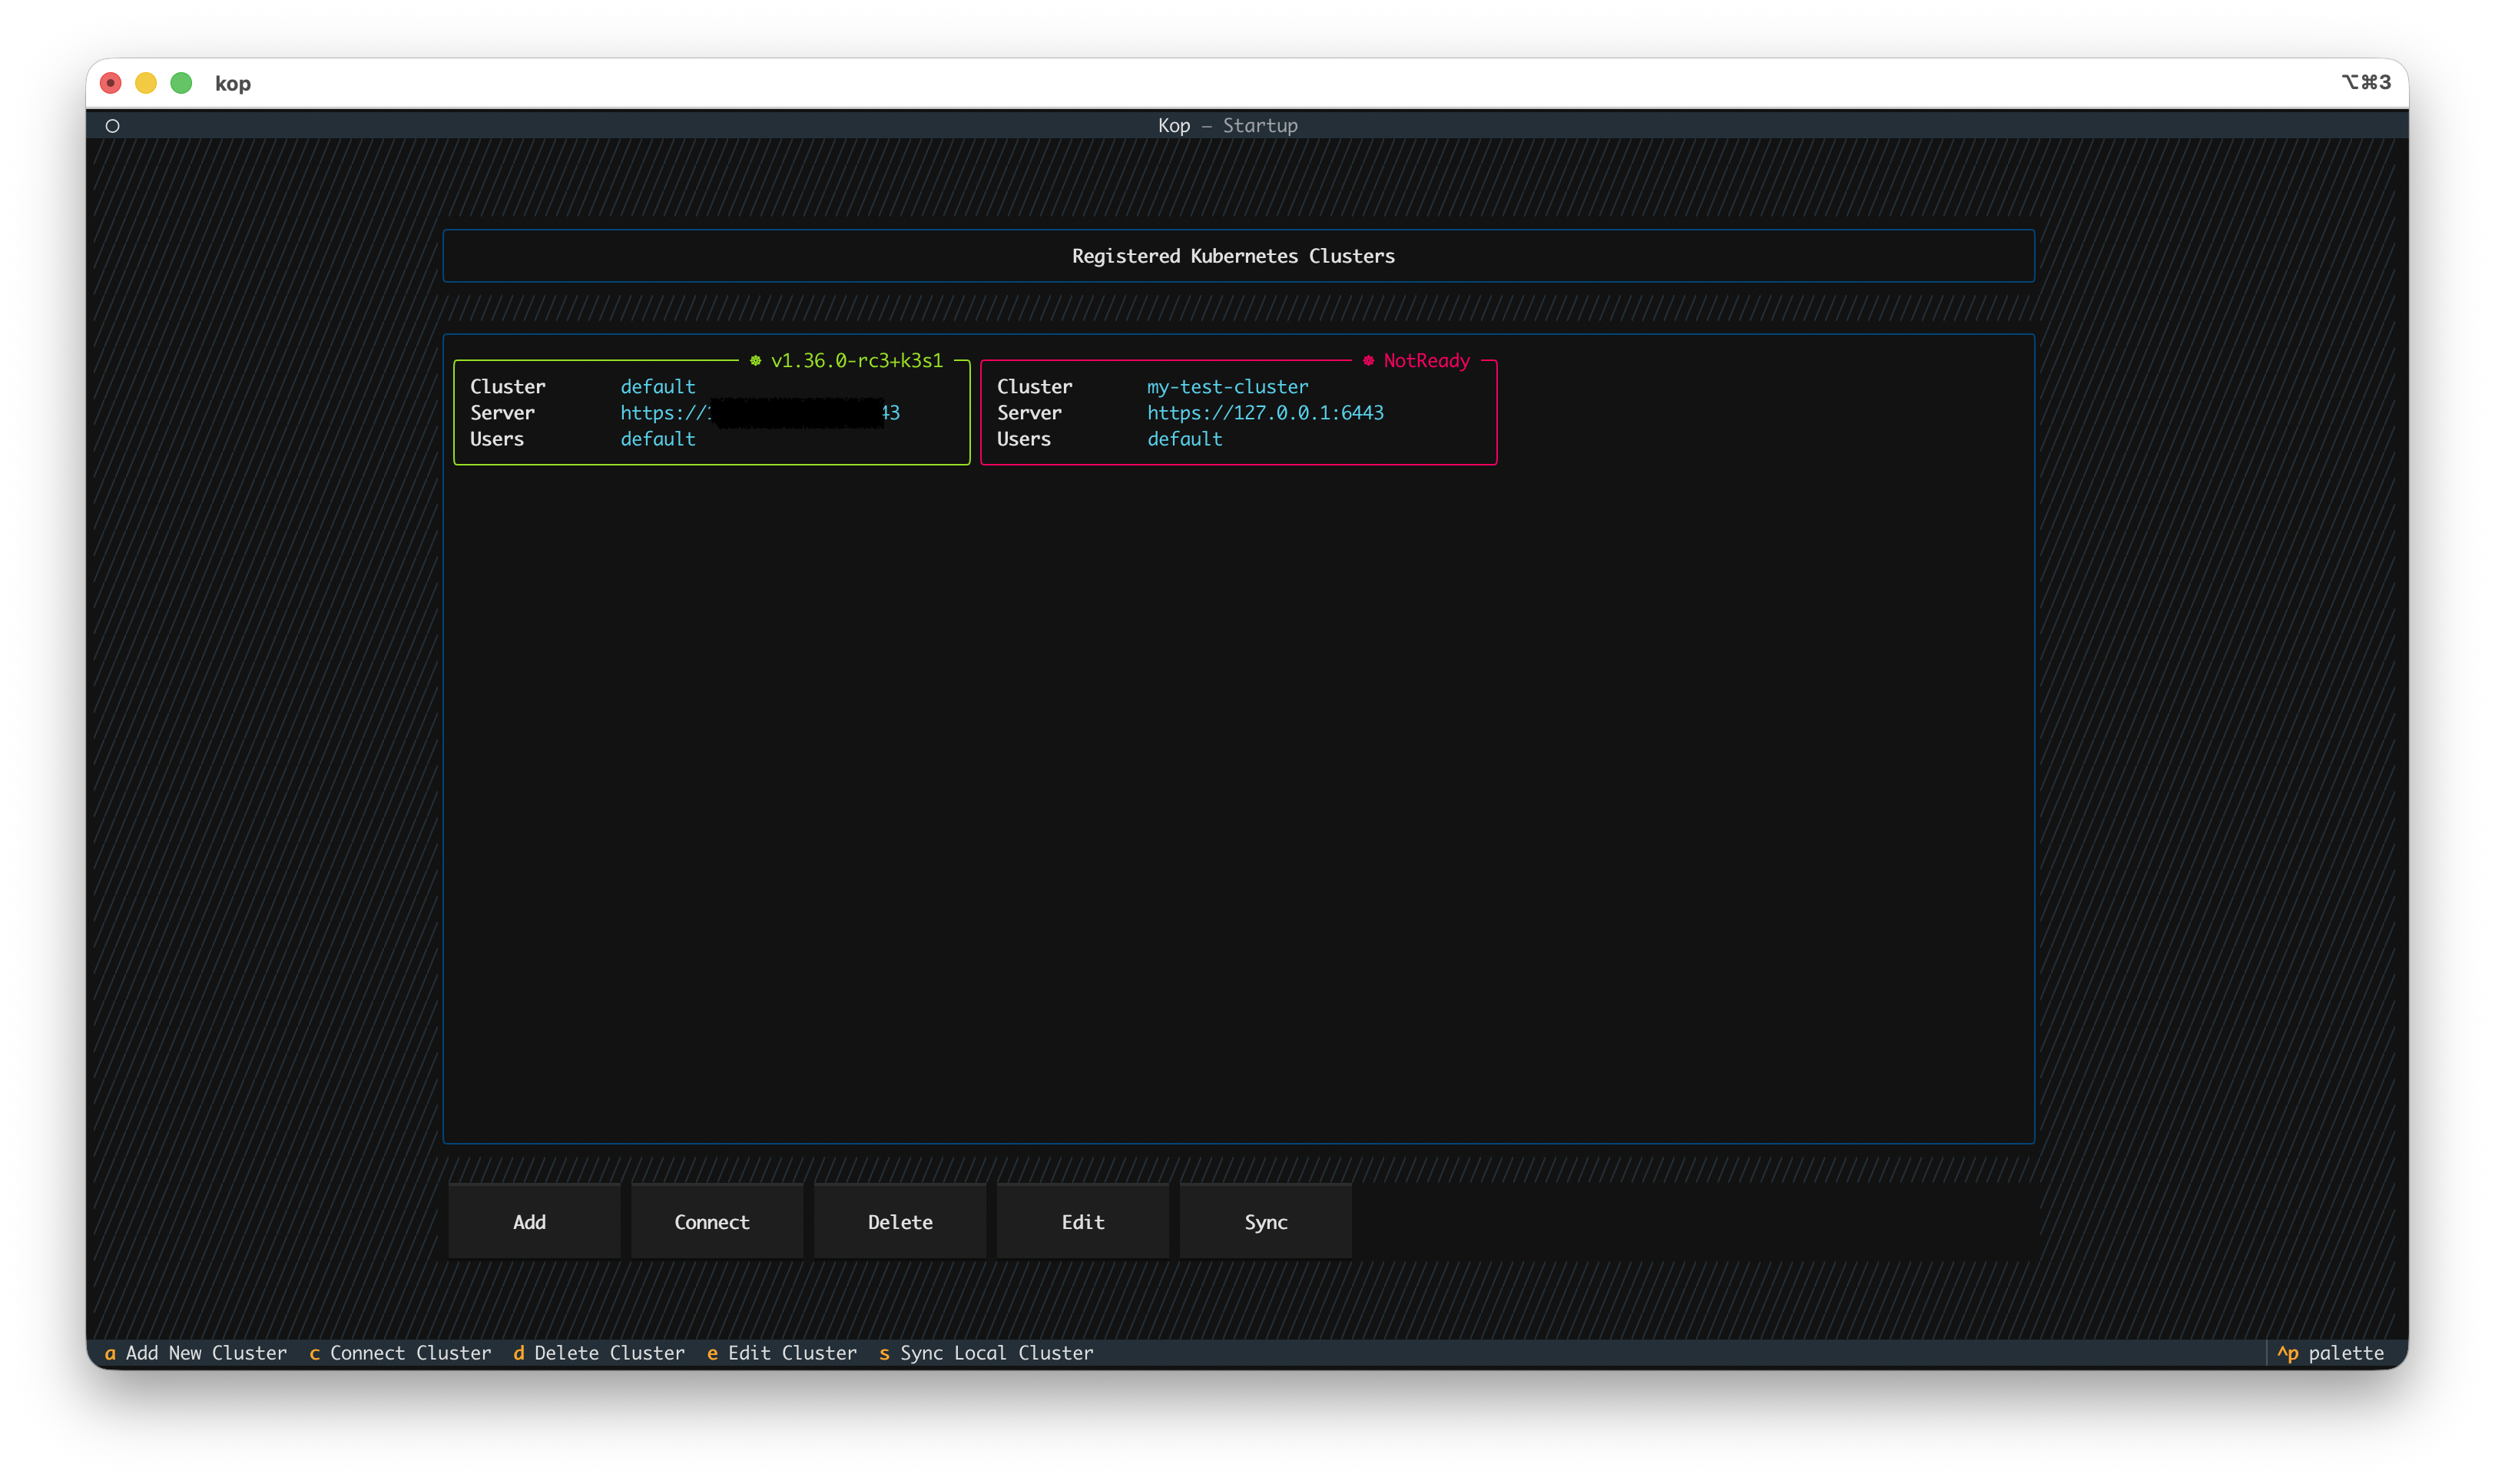This screenshot has height=1484, width=2495.
Task: Select the footer 'Sync Local Cluster' shortcut
Action: pos(986,1353)
